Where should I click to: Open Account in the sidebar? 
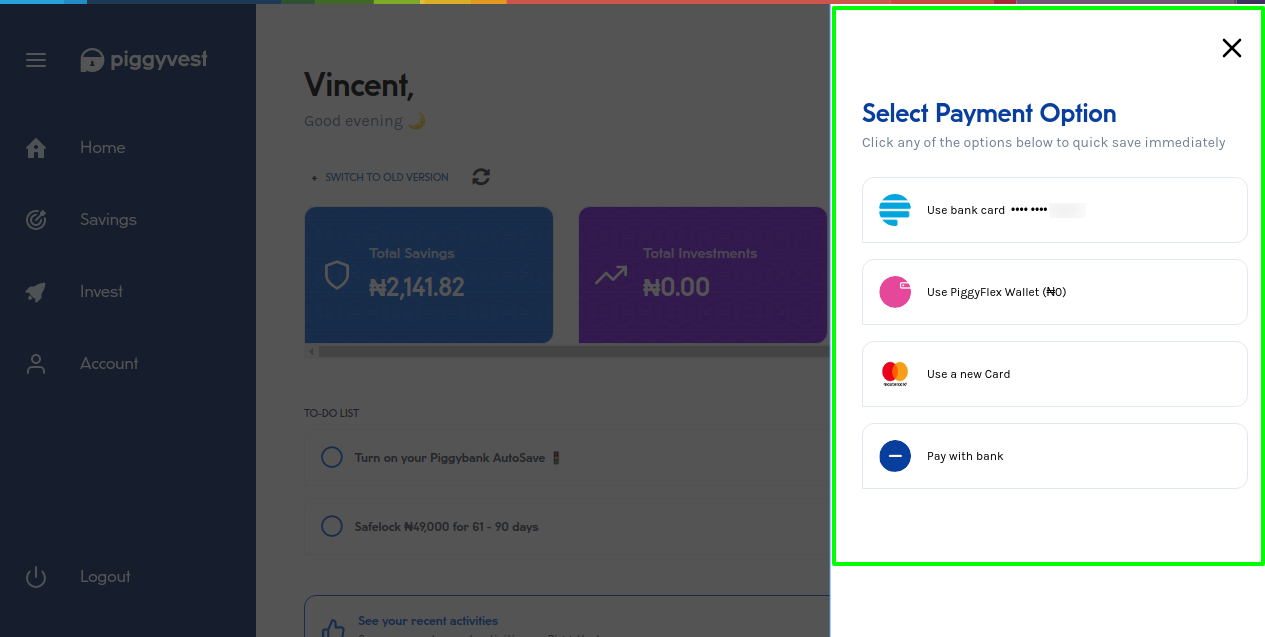[x=109, y=364]
